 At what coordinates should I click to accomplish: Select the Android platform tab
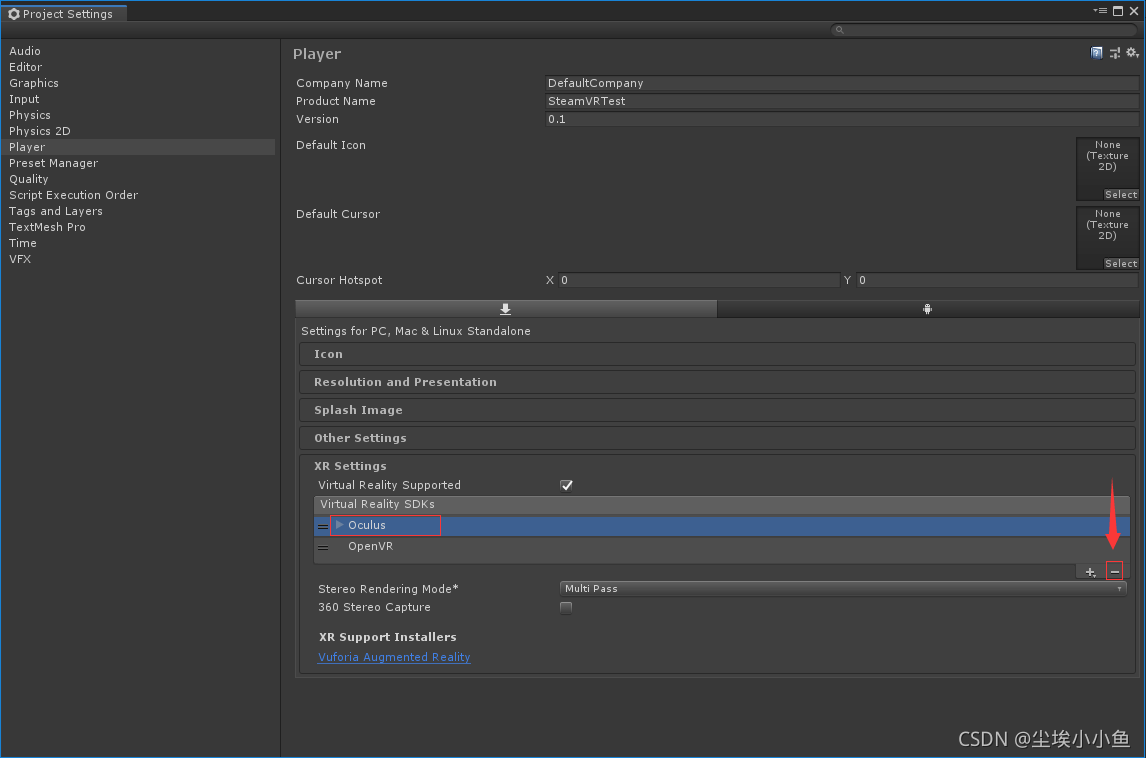(x=927, y=309)
